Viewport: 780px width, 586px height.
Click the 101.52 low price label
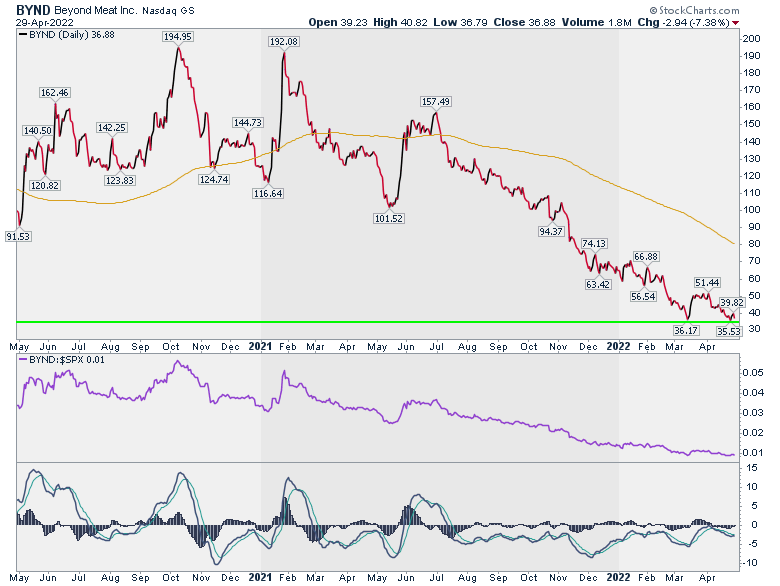[389, 218]
